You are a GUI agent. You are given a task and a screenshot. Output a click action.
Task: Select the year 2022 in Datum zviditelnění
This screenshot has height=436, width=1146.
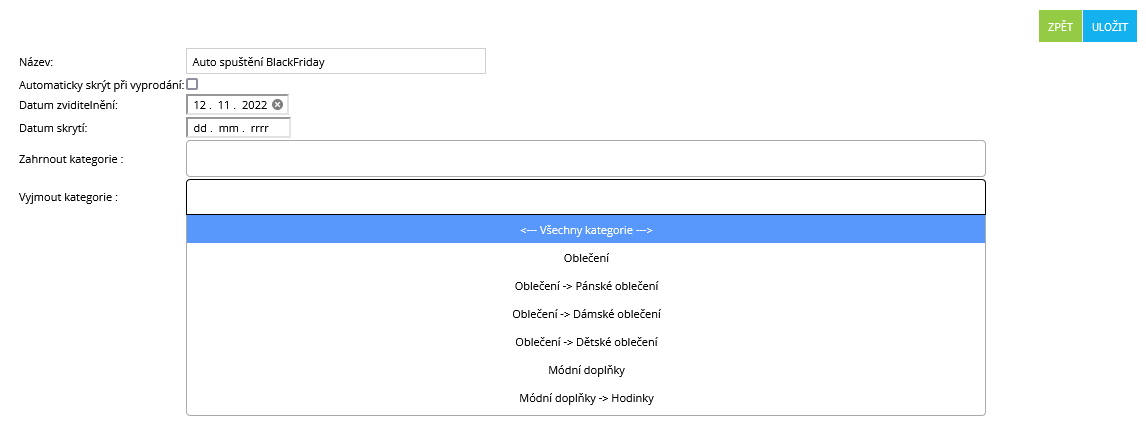(x=255, y=105)
